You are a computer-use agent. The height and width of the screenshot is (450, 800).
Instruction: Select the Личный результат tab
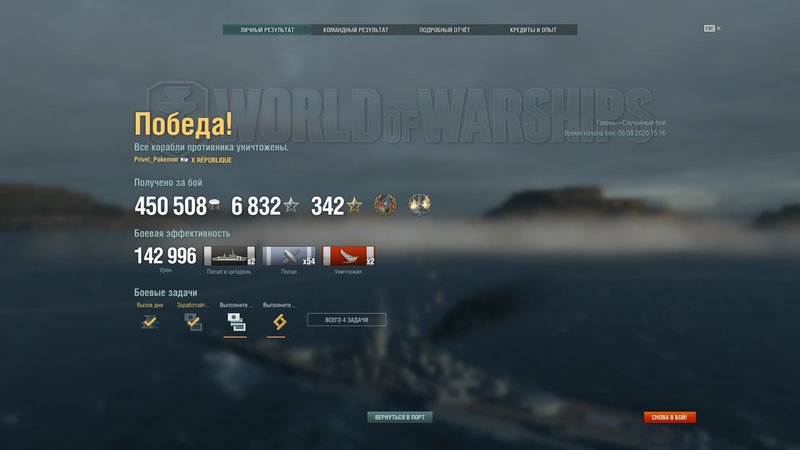[x=267, y=30]
